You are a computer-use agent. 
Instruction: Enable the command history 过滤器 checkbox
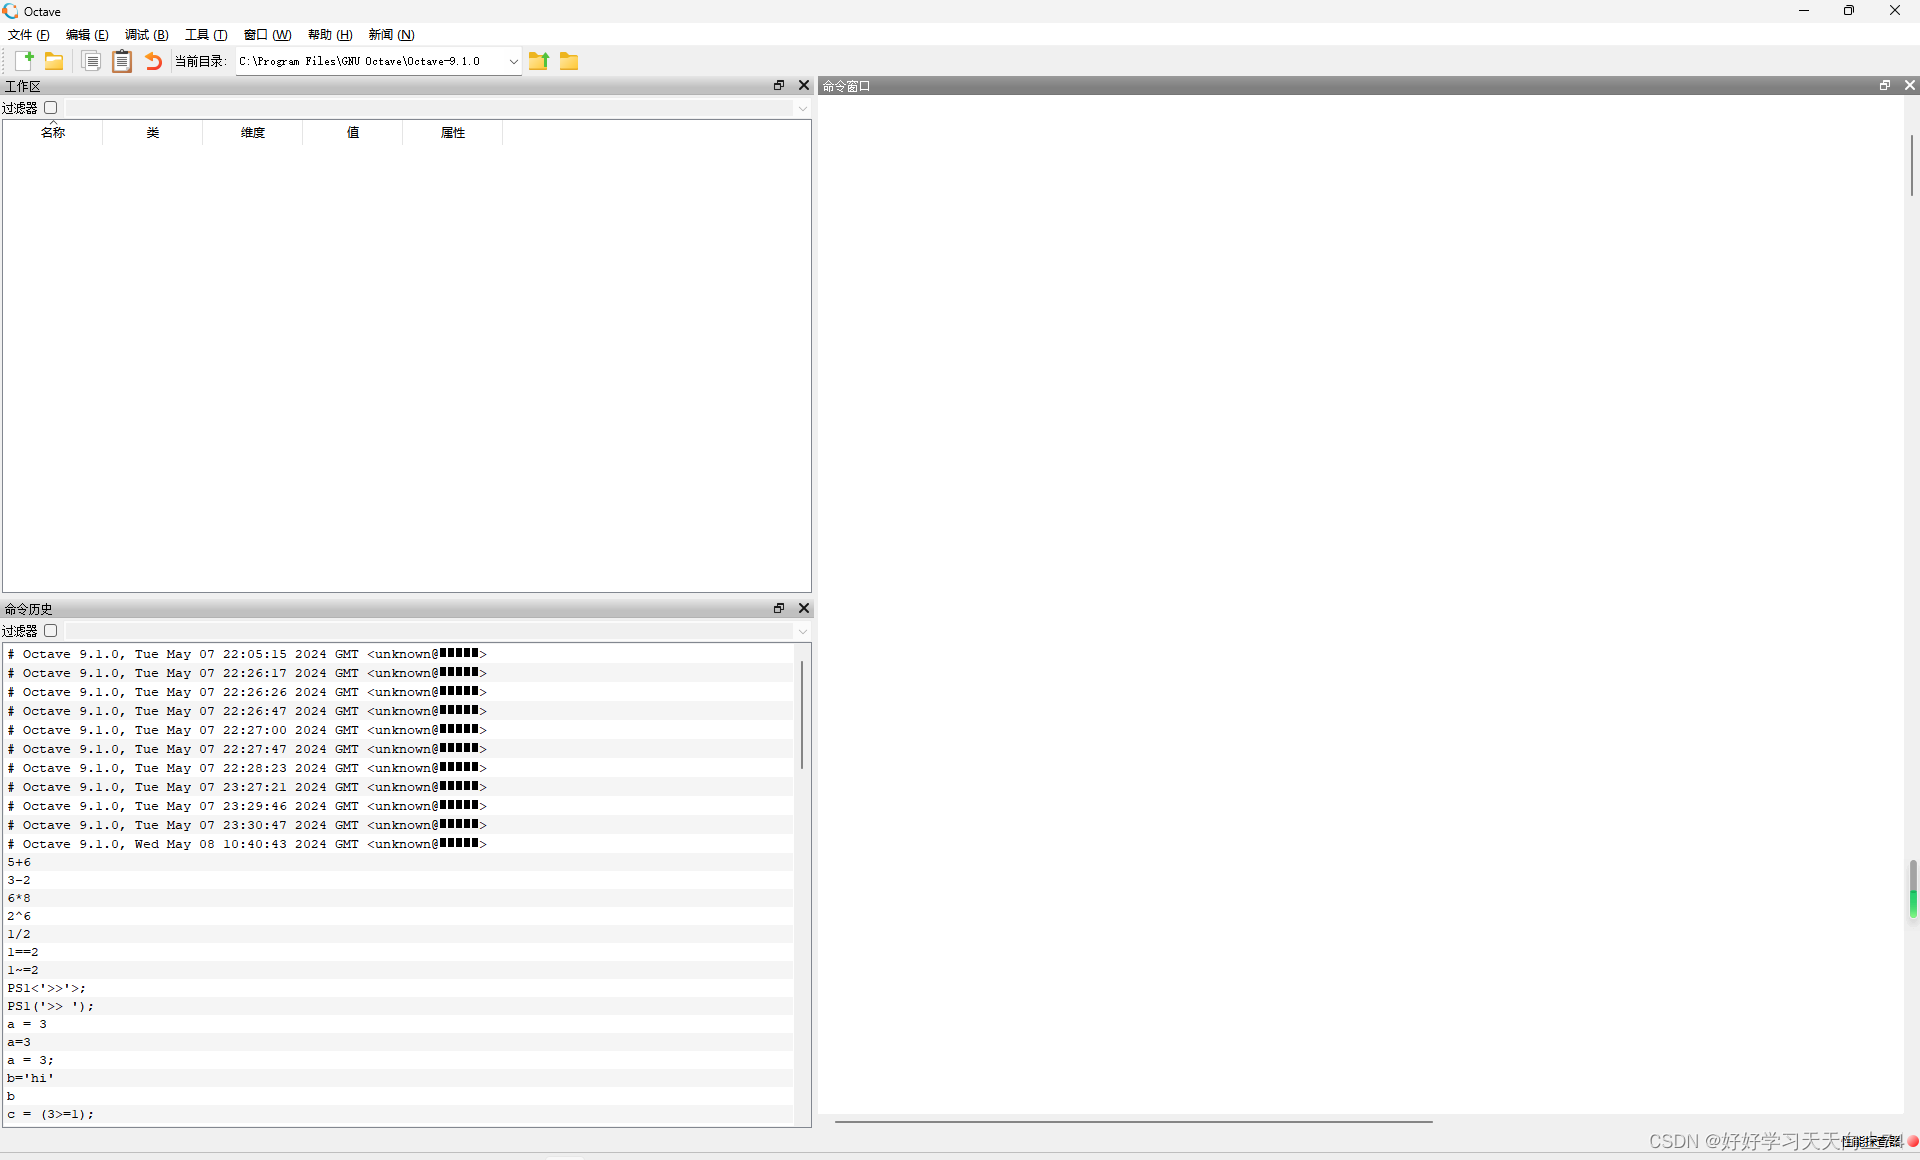click(51, 631)
